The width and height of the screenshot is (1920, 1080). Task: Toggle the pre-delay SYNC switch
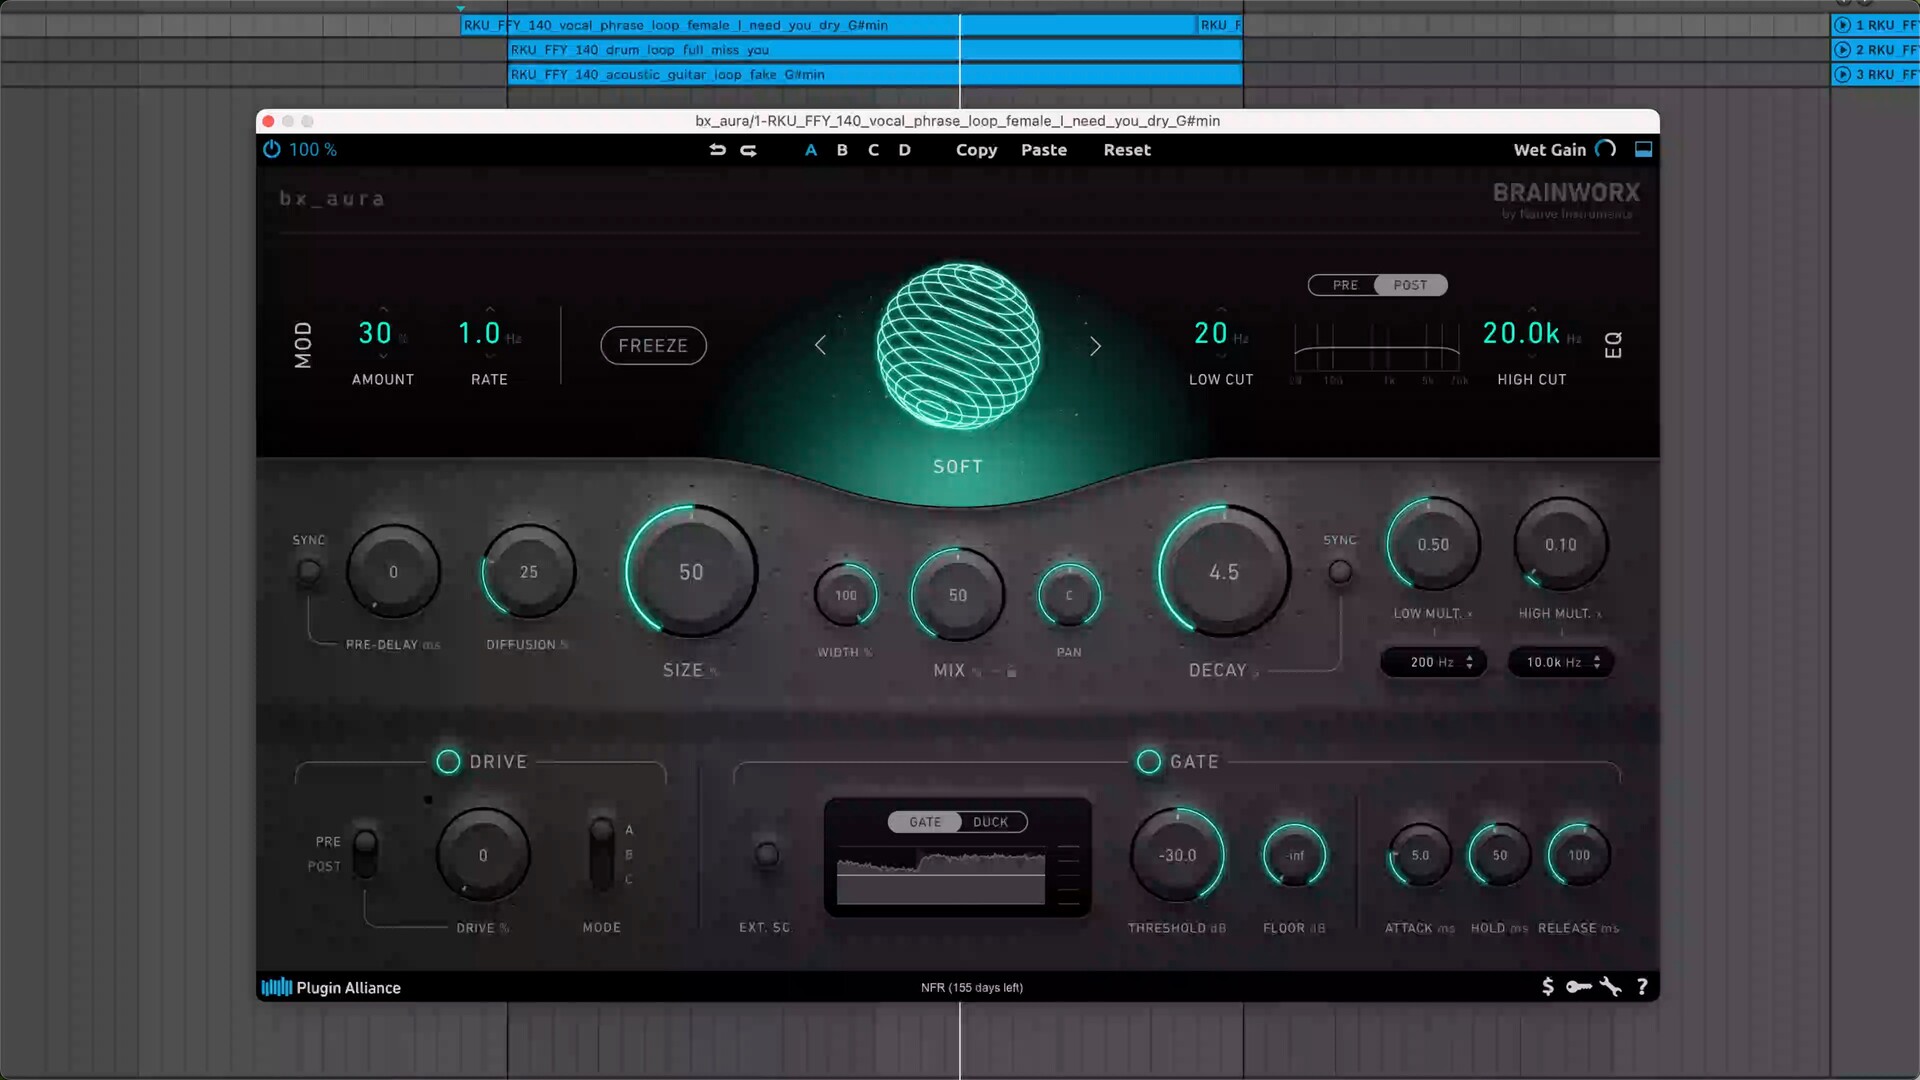point(308,571)
